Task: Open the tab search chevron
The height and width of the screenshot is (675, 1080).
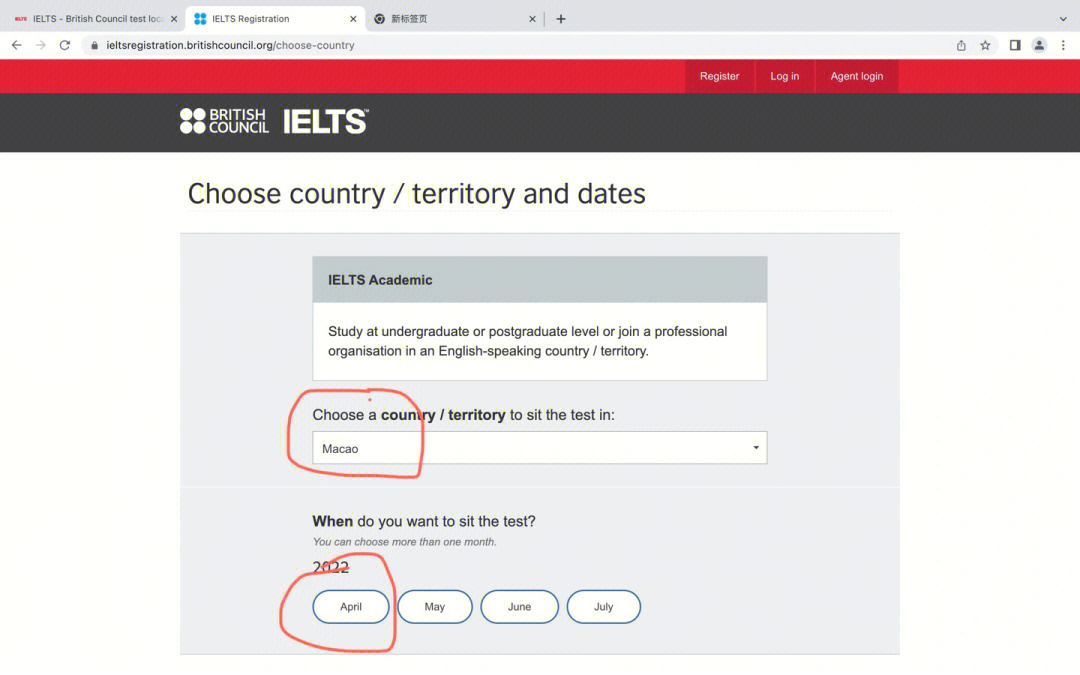Action: tap(1063, 19)
